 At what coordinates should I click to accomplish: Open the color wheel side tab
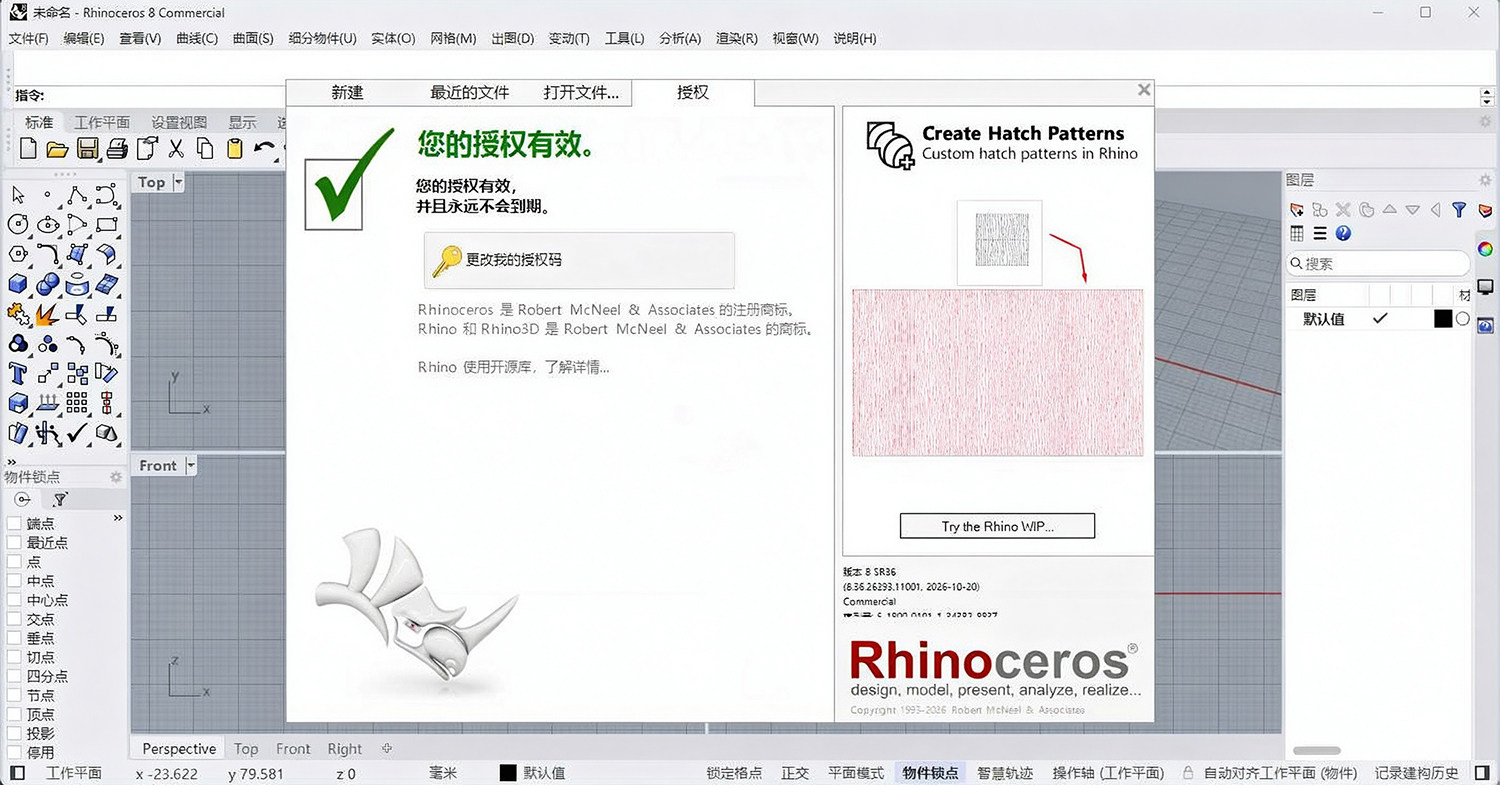(1486, 249)
